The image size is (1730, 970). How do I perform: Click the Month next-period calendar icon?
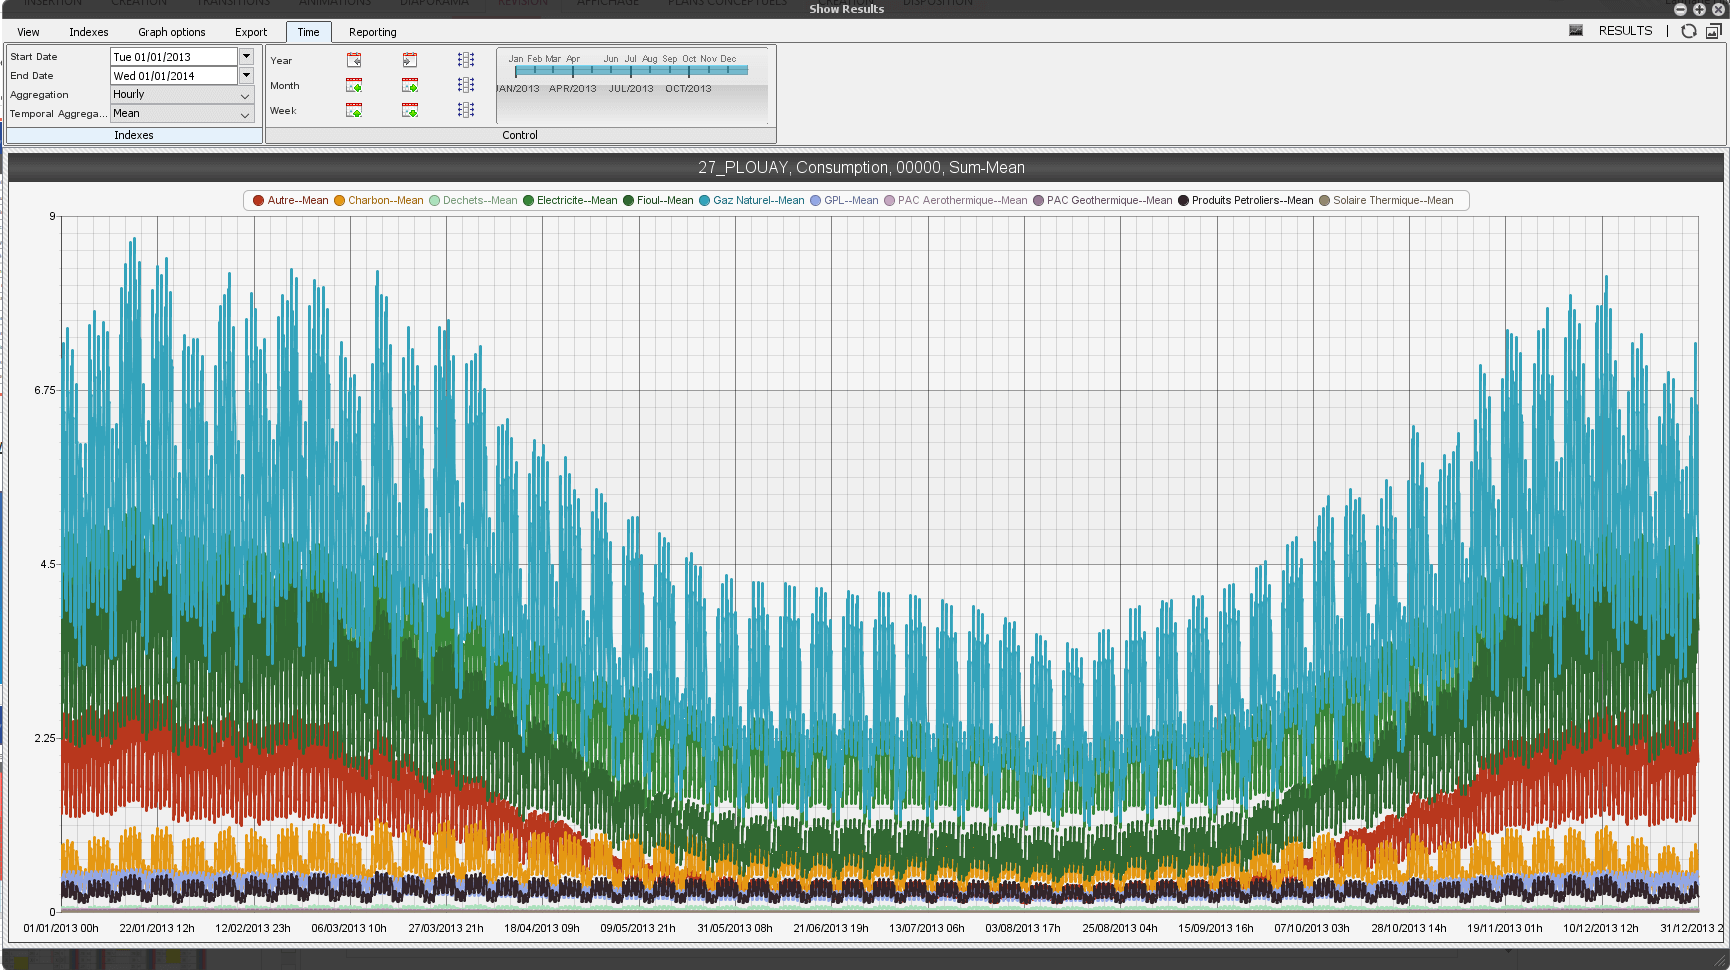point(410,85)
